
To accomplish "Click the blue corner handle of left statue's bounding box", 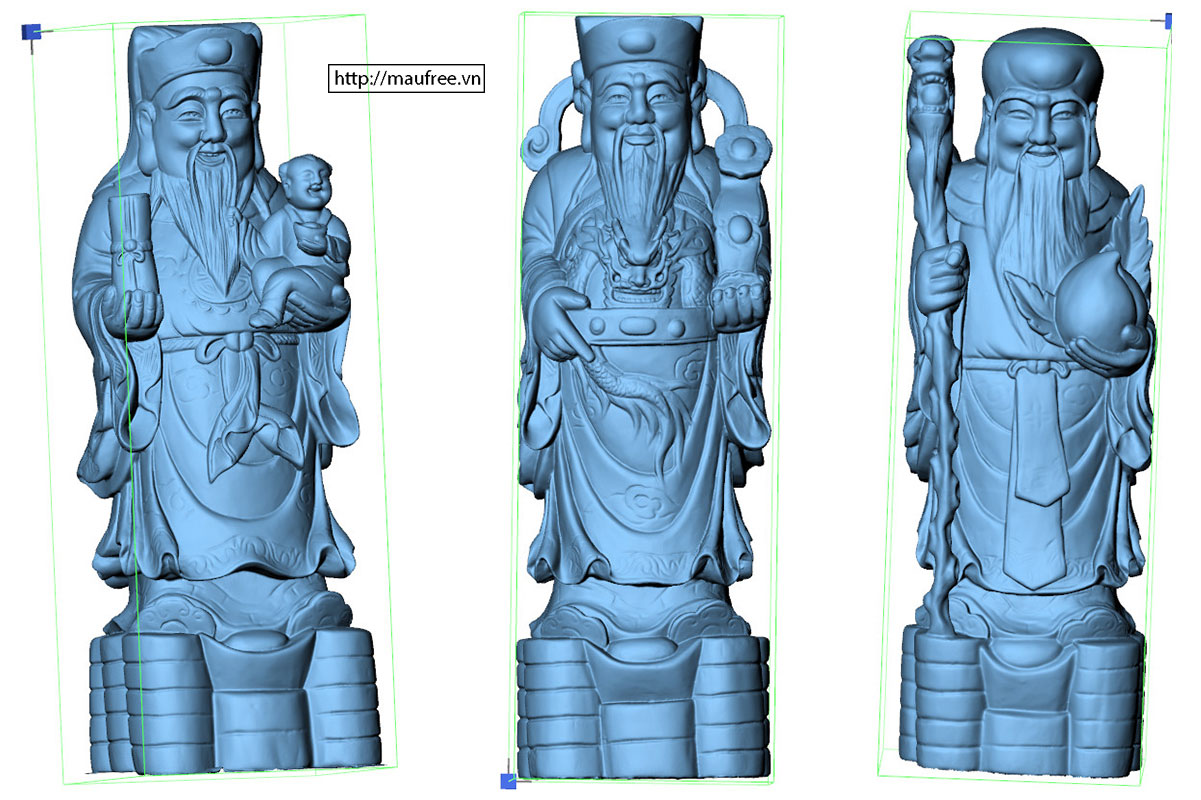I will coord(31,32).
